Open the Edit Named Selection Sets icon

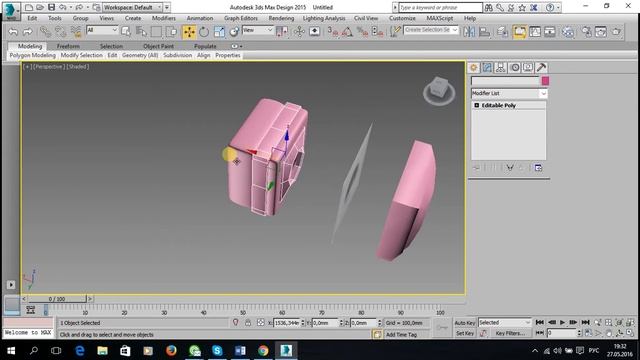pyautogui.click(x=395, y=32)
